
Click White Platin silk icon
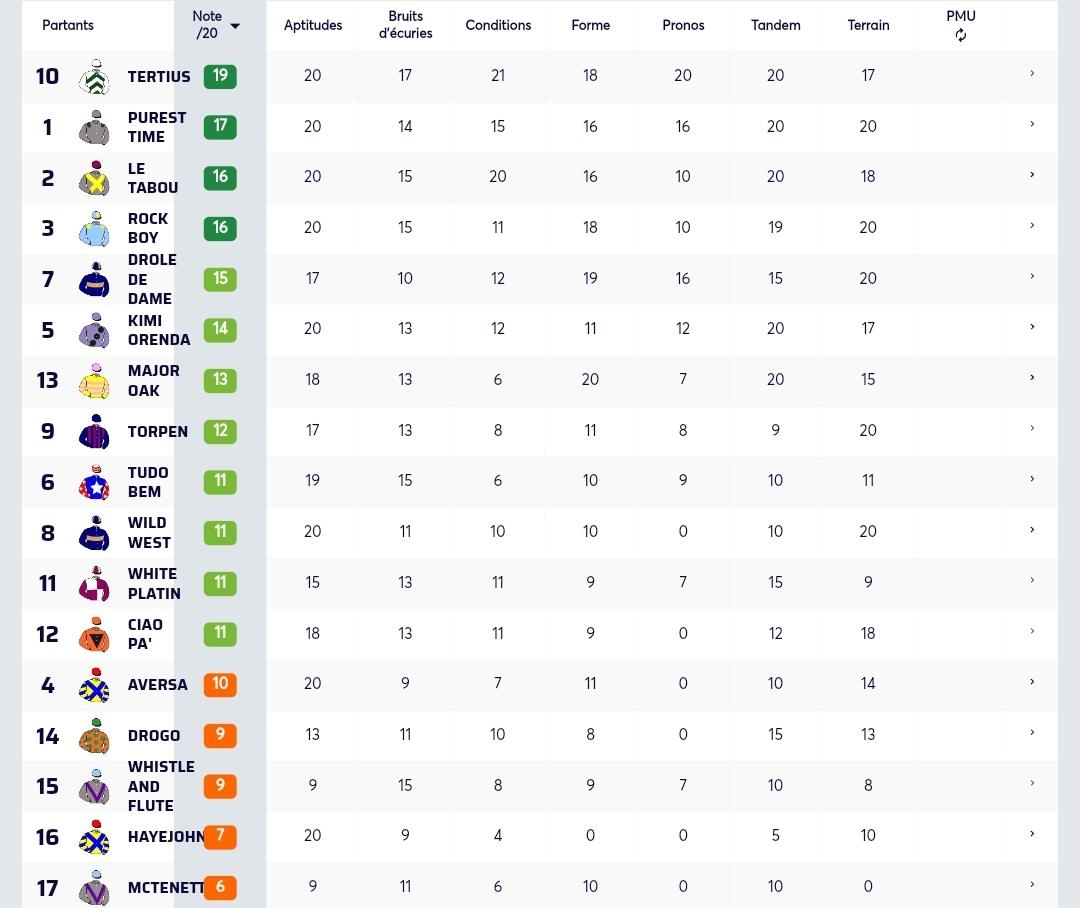click(x=95, y=584)
